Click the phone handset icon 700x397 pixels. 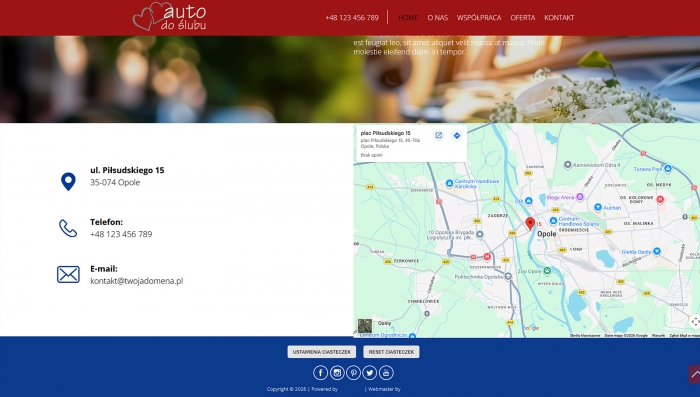point(68,228)
